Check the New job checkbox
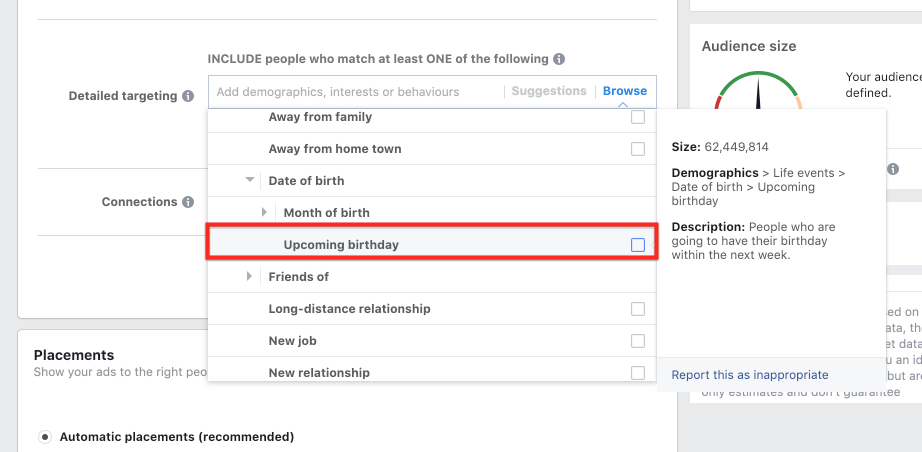922x452 pixels. [638, 341]
